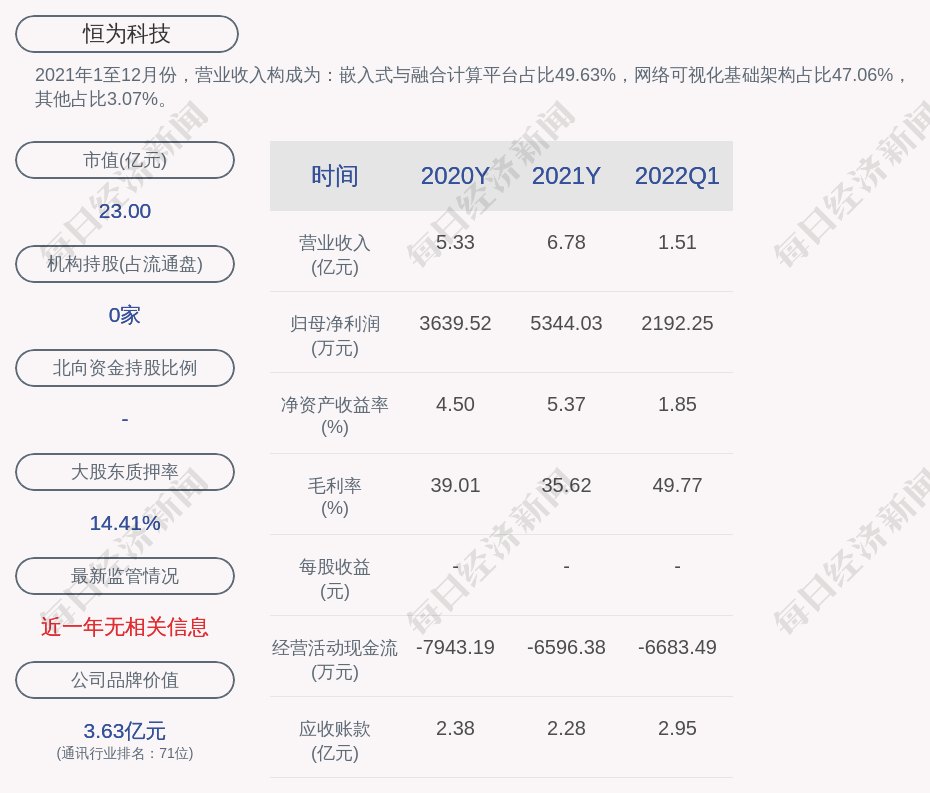
Task: Click the 归母净利润(万元) row label
Action: [334, 336]
